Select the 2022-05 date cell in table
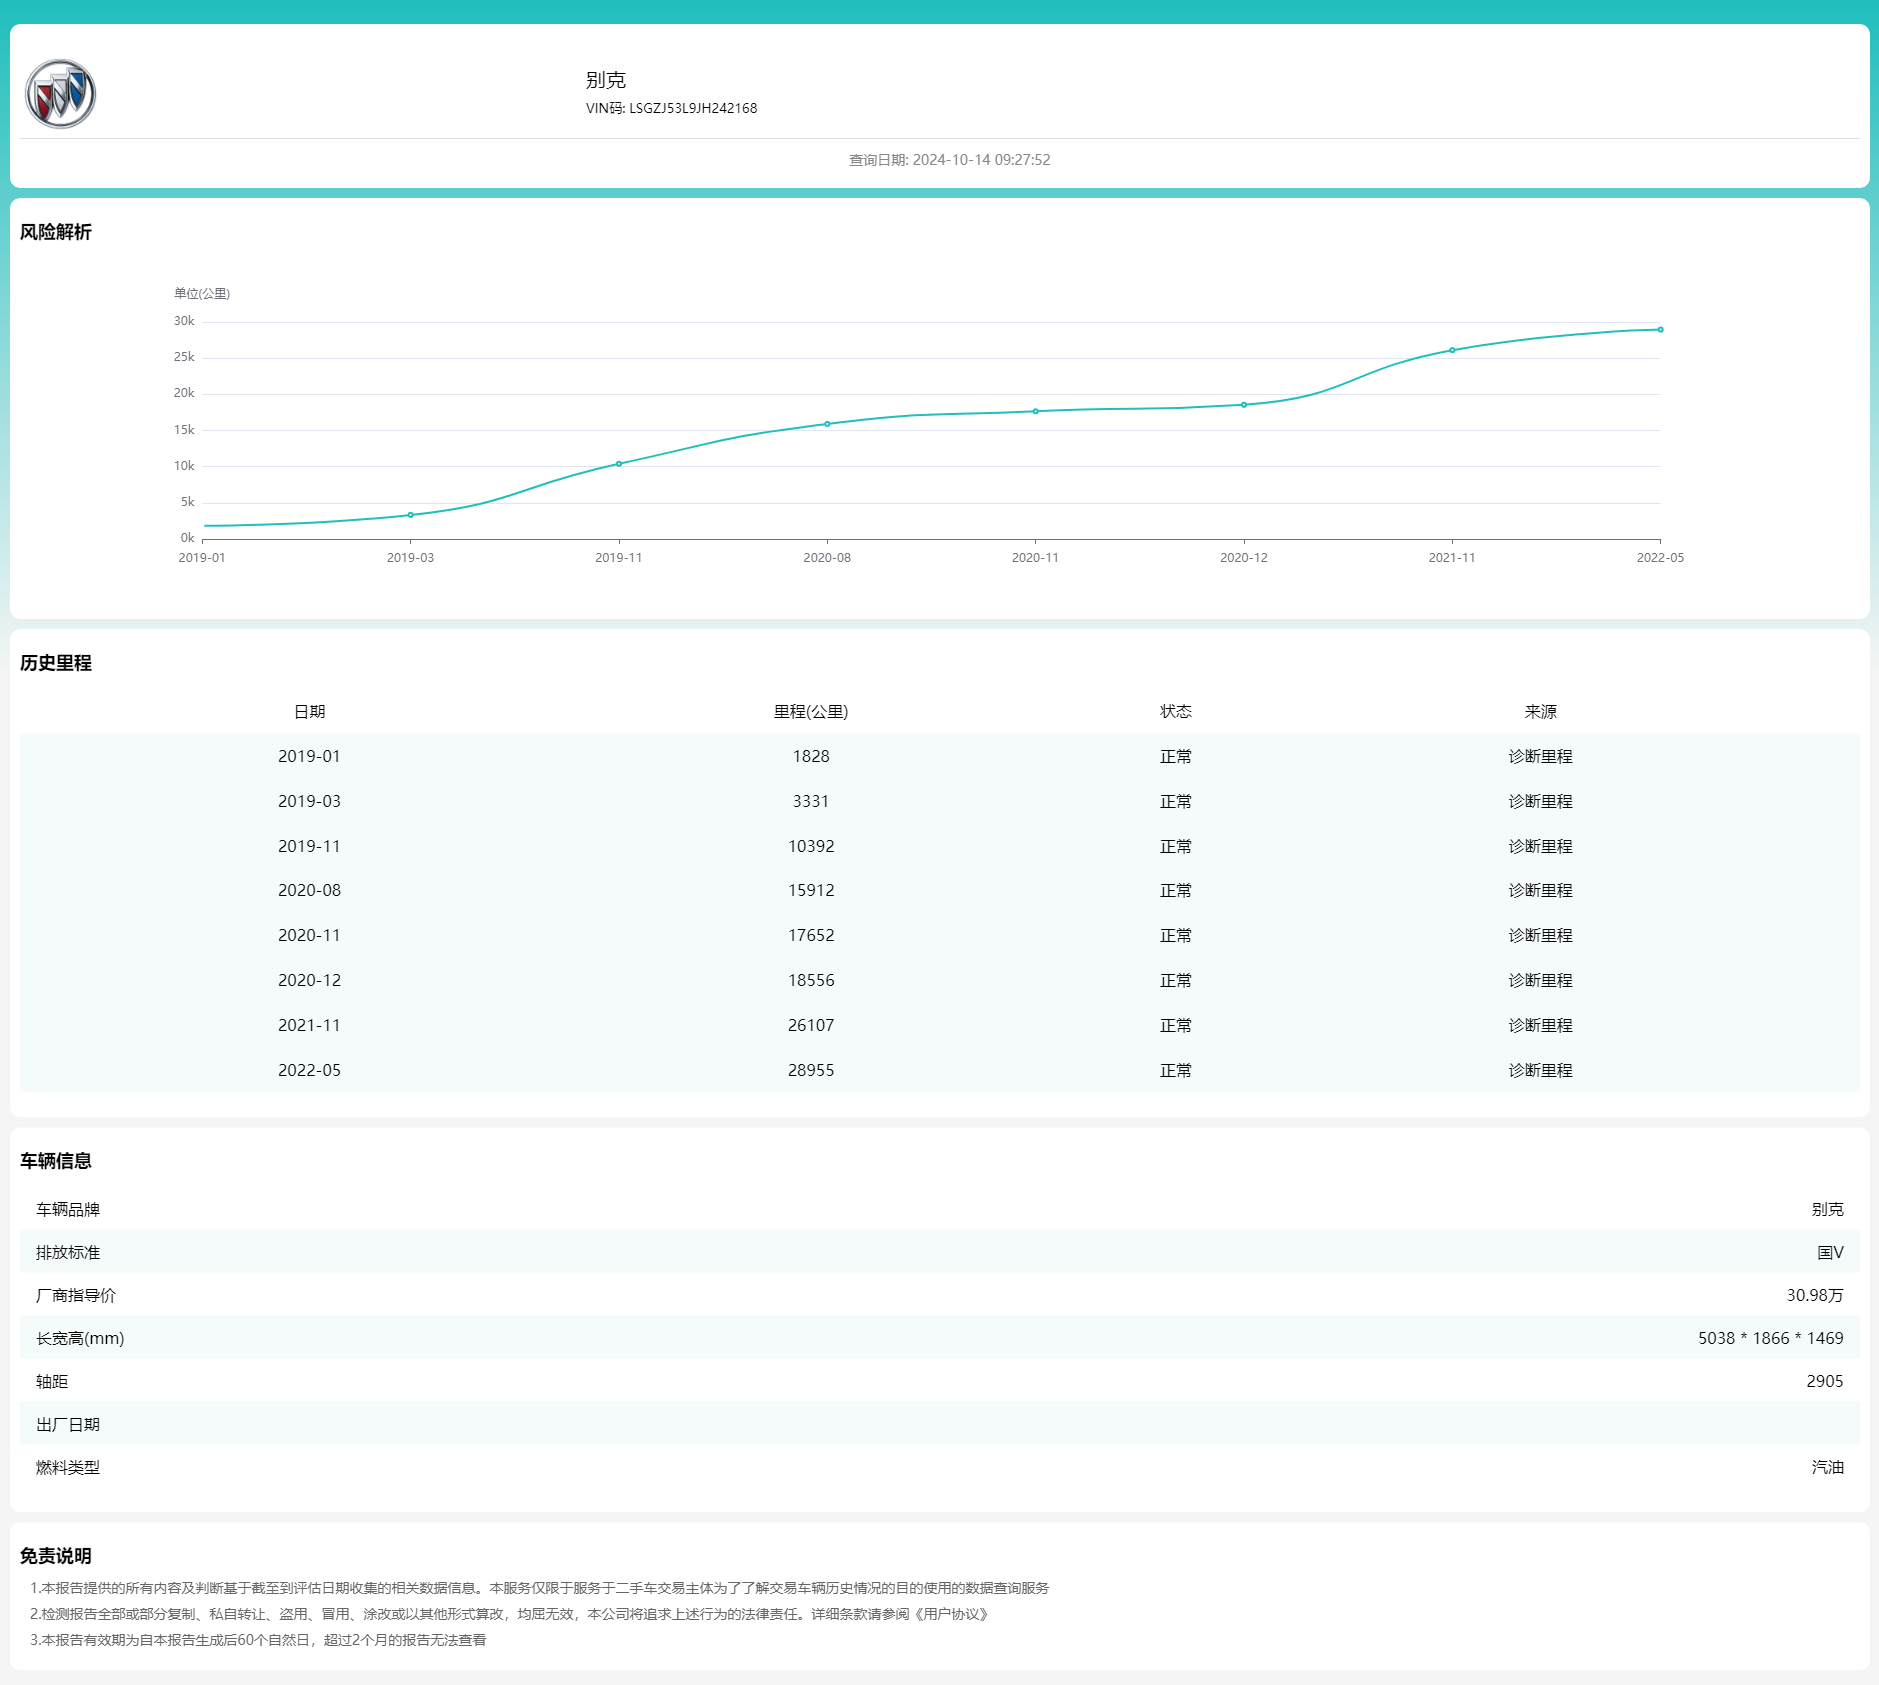Image resolution: width=1879 pixels, height=1685 pixels. [x=309, y=1070]
